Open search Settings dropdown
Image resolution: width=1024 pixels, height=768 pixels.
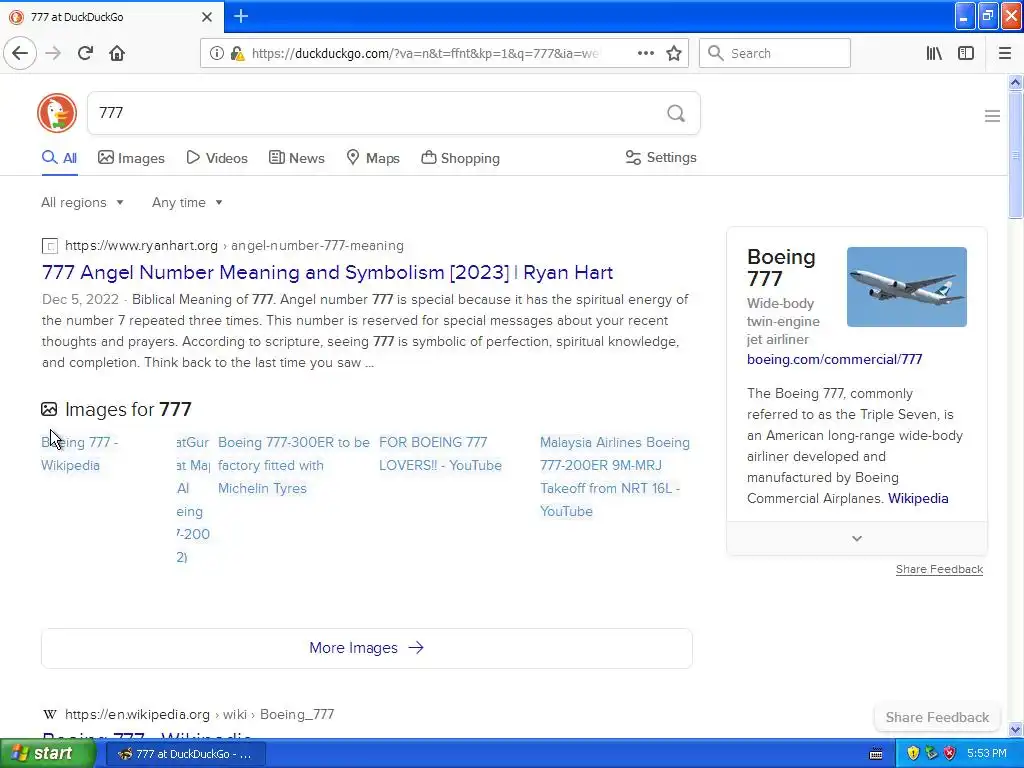pos(661,157)
